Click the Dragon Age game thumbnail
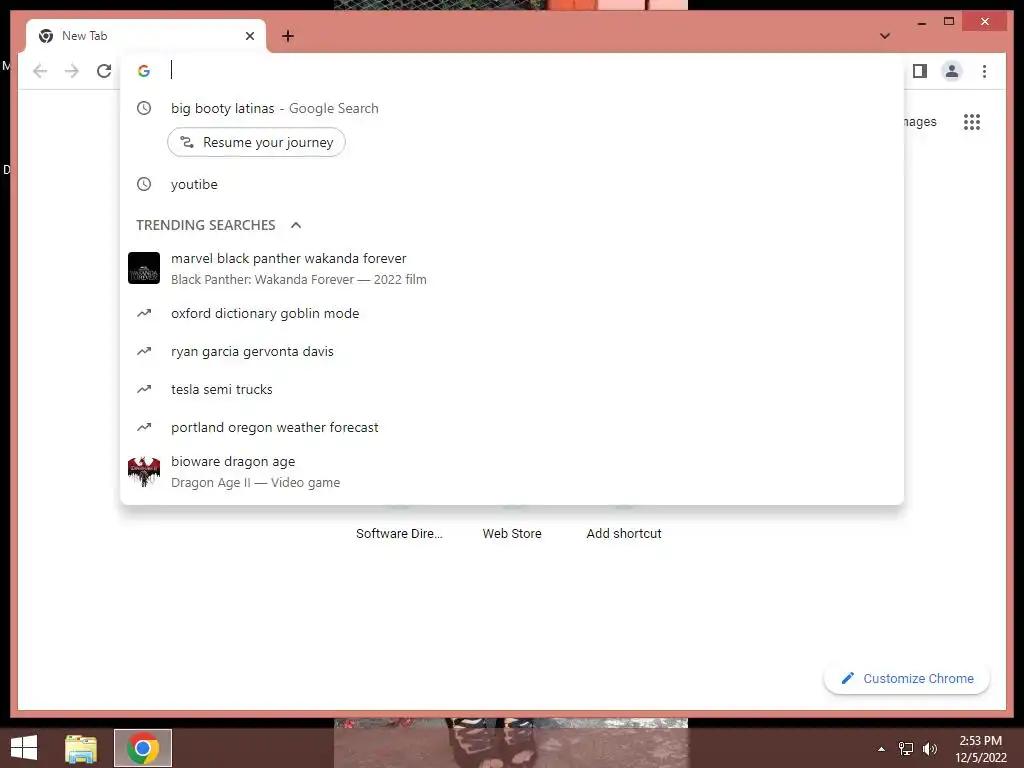This screenshot has height=768, width=1024. pyautogui.click(x=144, y=472)
